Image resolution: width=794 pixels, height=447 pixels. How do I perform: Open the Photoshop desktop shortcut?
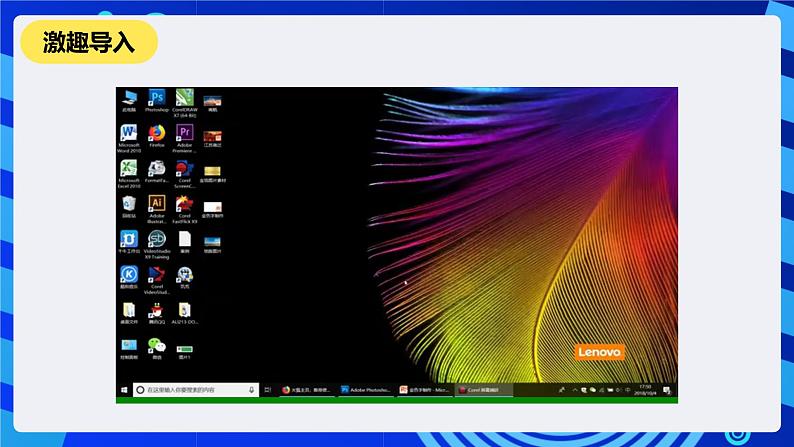point(157,101)
